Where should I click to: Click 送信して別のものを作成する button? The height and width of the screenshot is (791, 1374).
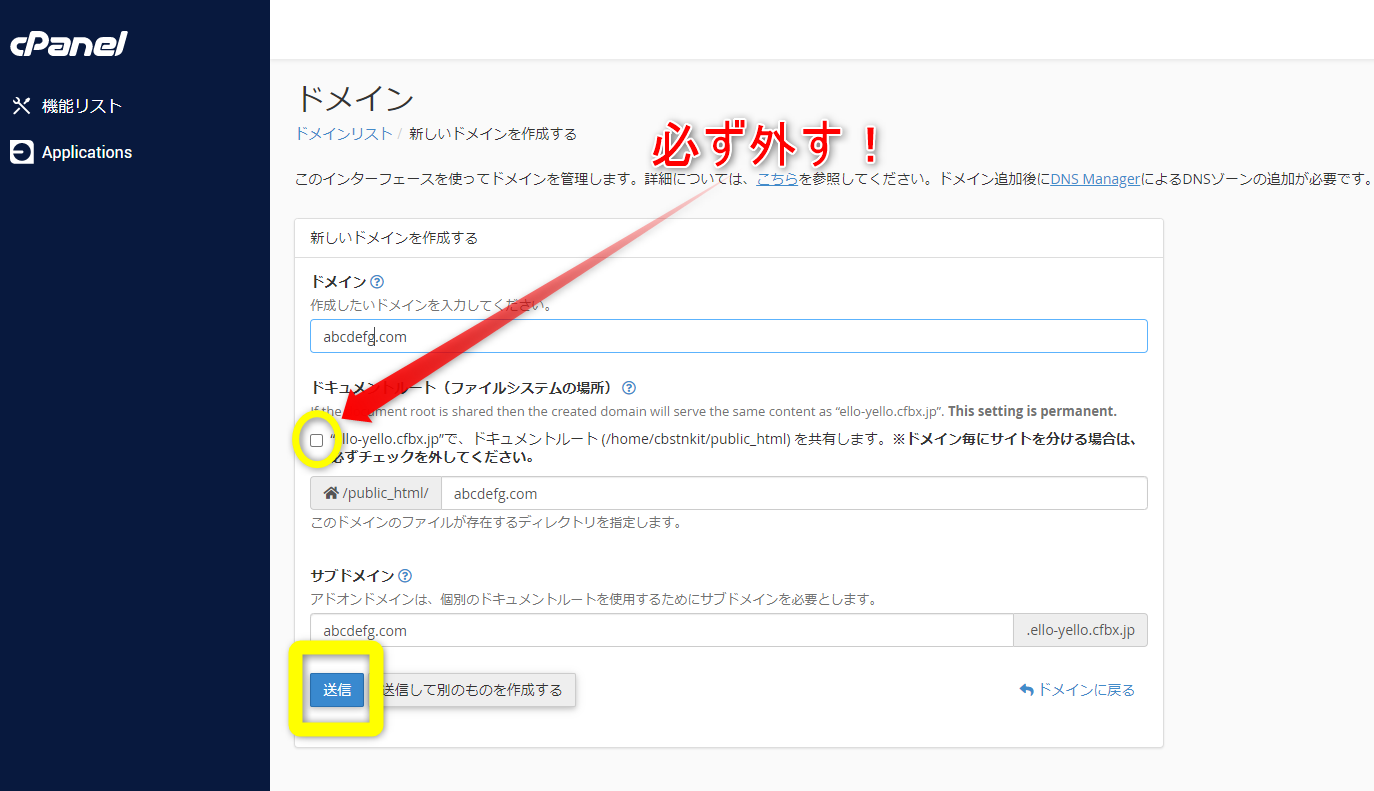[x=473, y=690]
